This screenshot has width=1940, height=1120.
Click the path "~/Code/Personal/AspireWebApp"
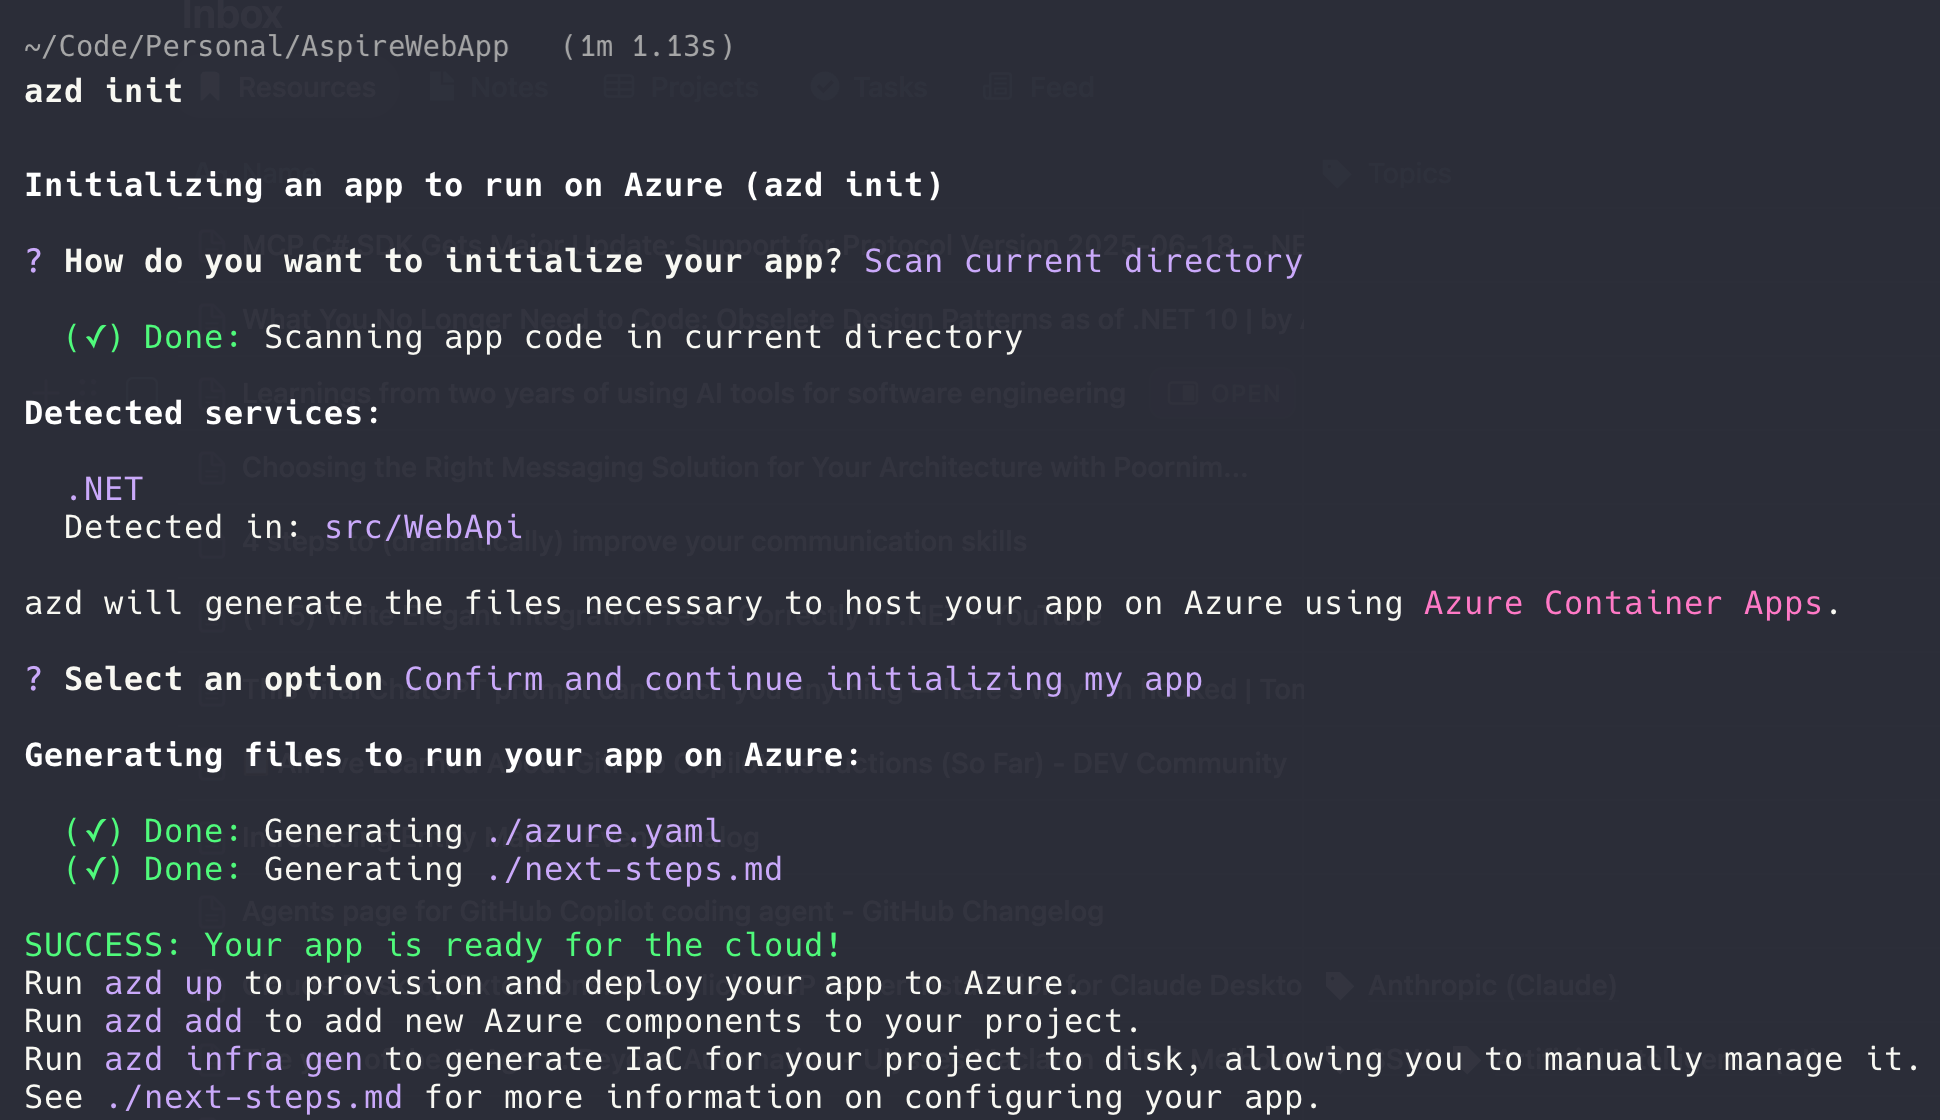tap(266, 47)
